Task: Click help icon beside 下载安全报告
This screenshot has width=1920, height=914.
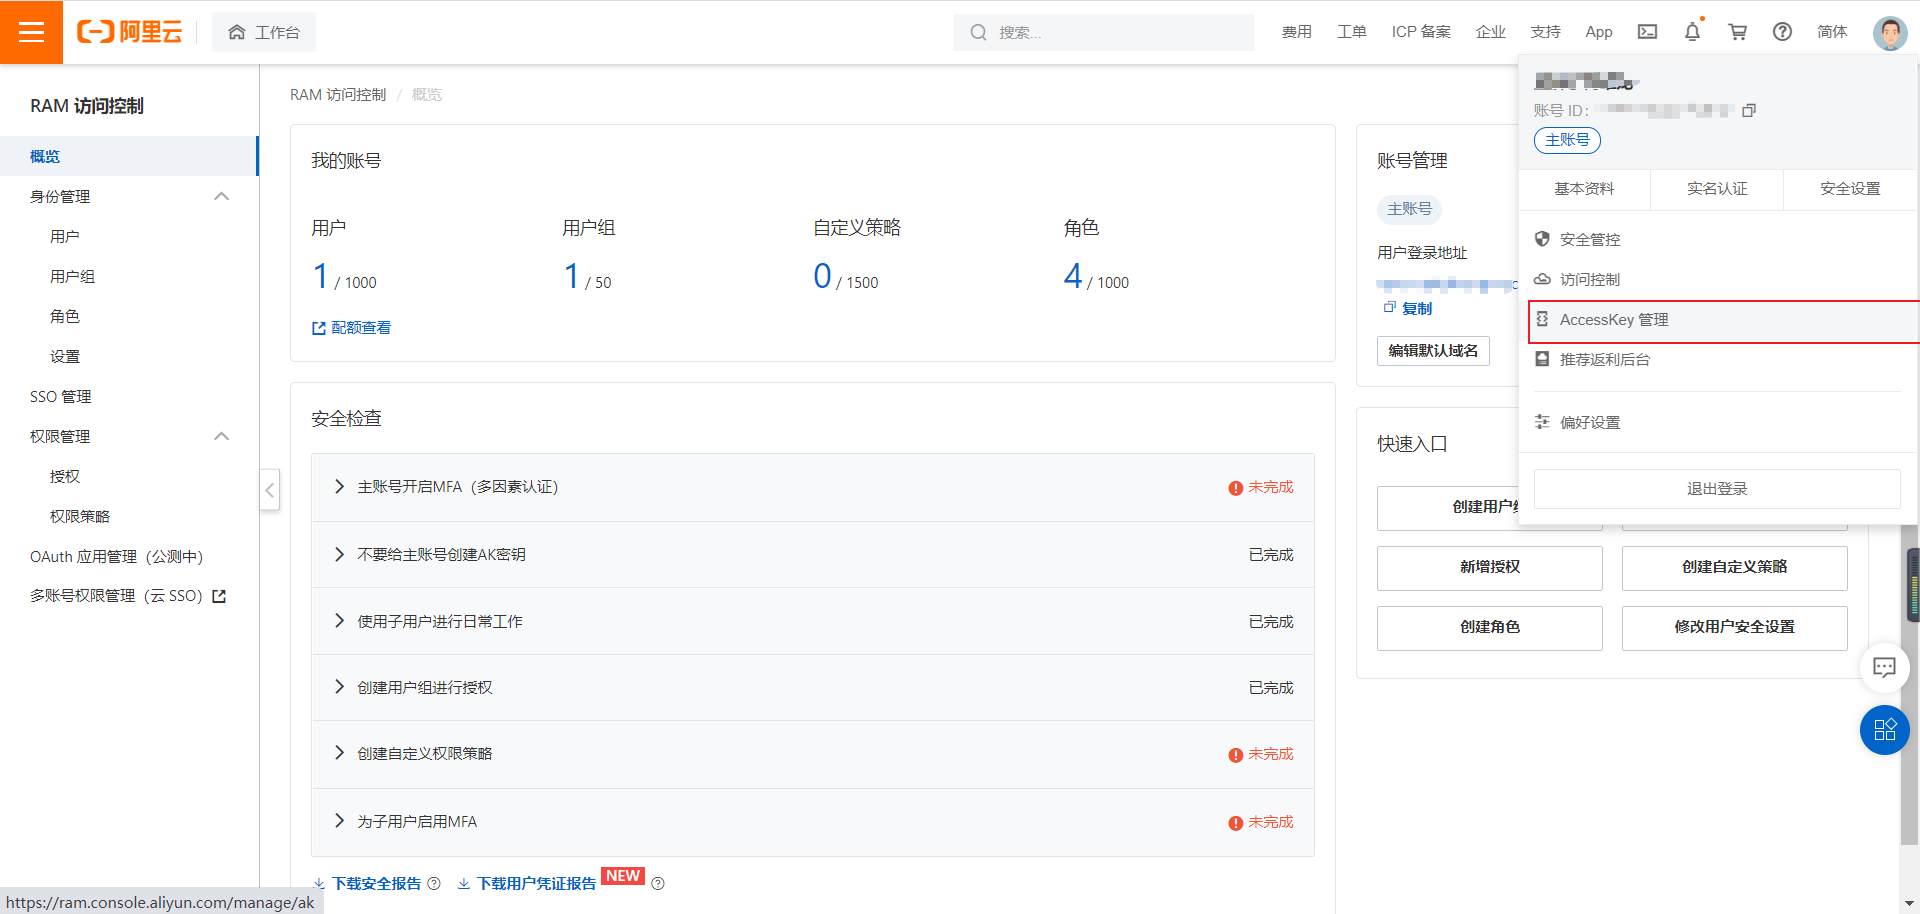Action: click(434, 884)
